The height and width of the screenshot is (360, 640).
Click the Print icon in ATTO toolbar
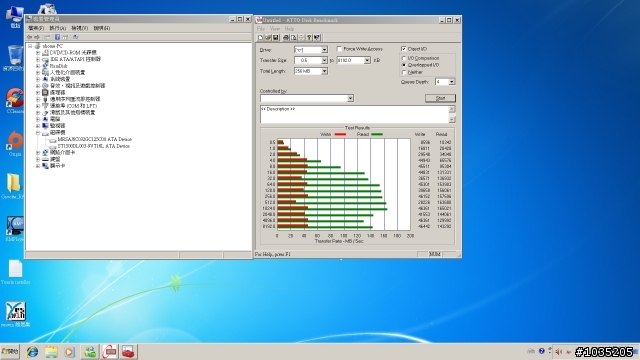click(286, 38)
